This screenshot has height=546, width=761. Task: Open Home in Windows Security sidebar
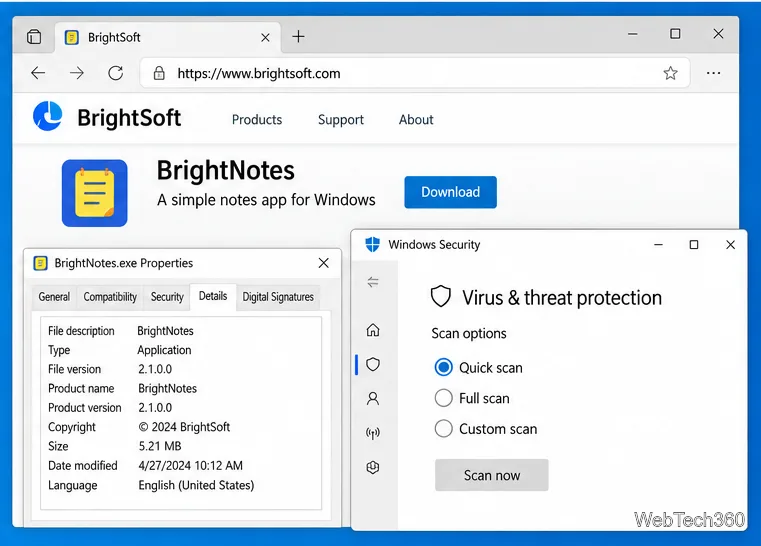pyautogui.click(x=373, y=330)
